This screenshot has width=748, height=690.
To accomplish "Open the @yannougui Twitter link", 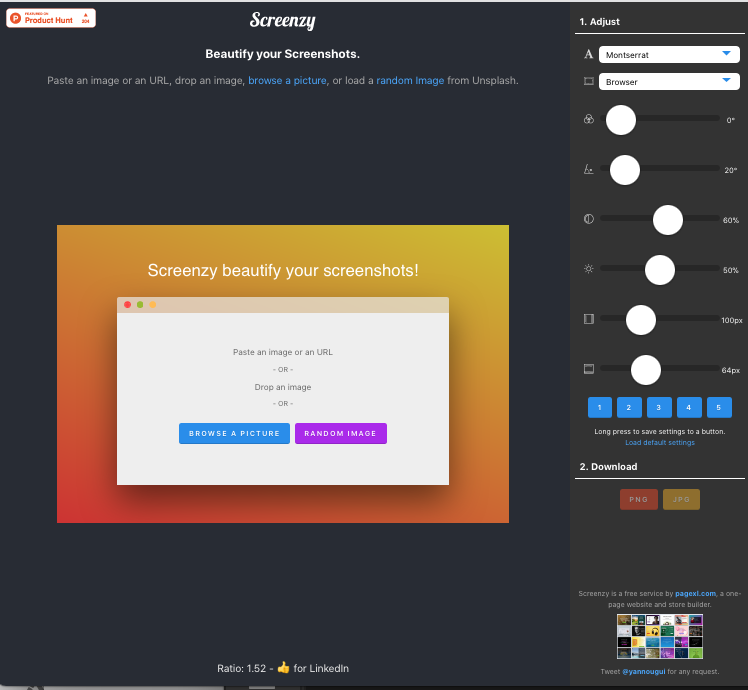I will [x=644, y=671].
